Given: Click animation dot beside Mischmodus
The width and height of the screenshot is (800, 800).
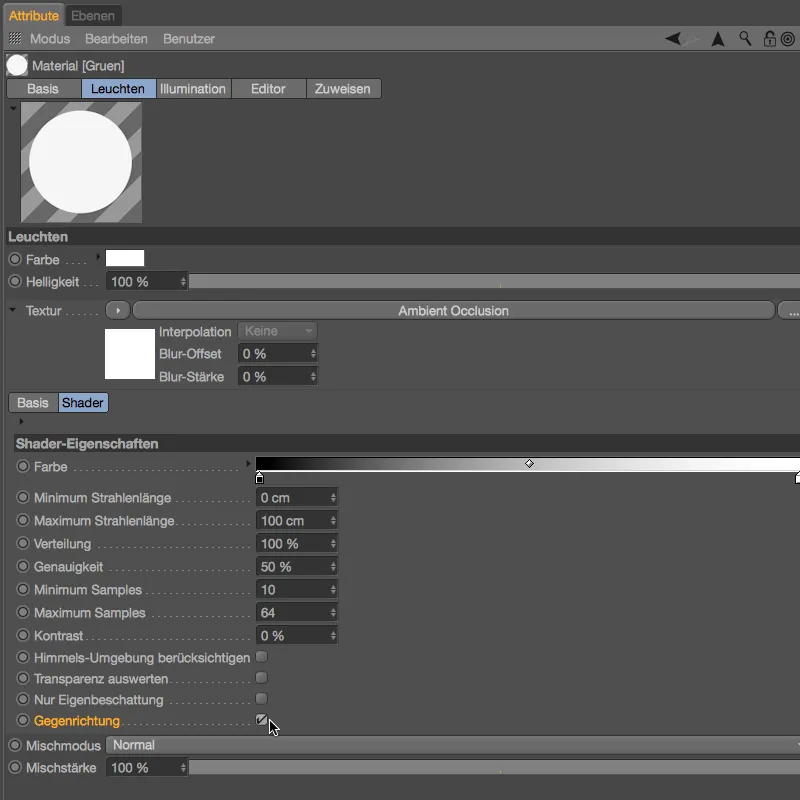Looking at the screenshot, I should 15,745.
